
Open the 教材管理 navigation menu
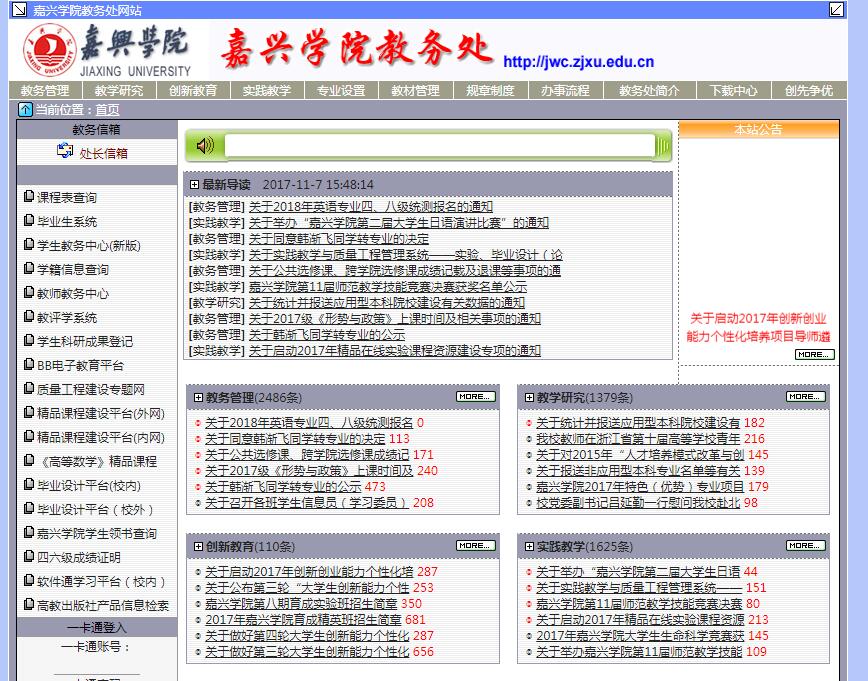pos(415,90)
